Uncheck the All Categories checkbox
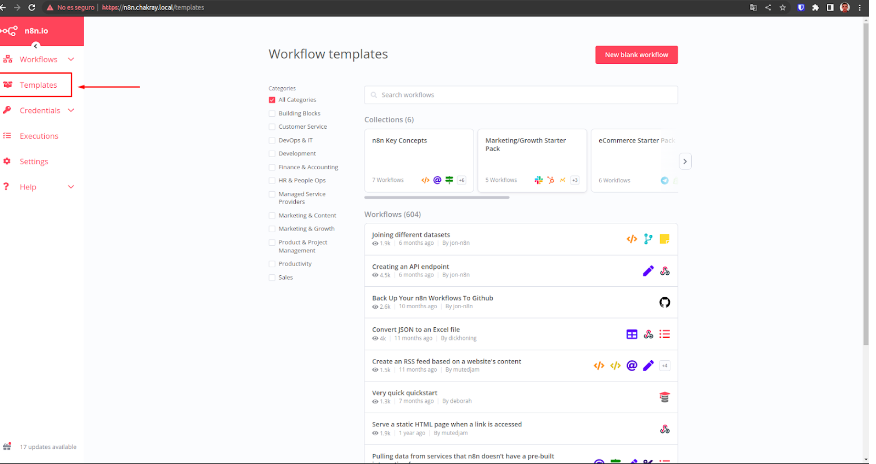The height and width of the screenshot is (464, 876). point(272,100)
